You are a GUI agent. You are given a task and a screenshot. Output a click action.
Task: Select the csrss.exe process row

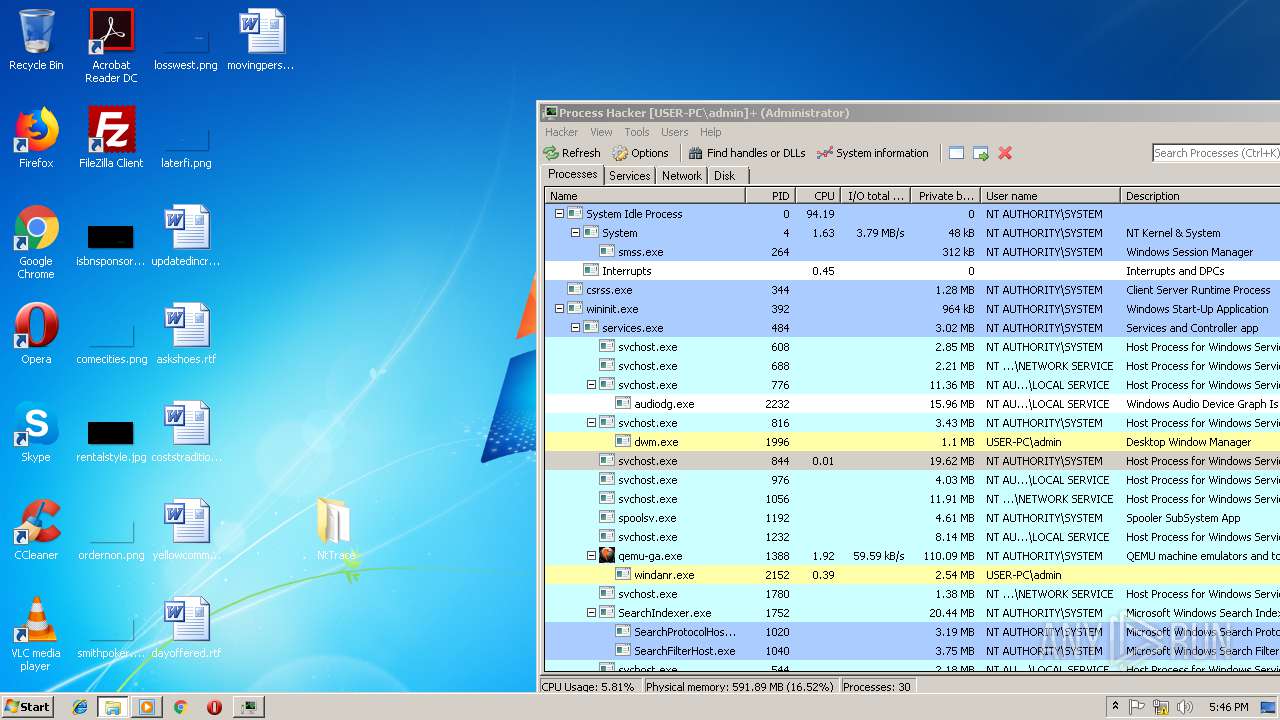point(912,290)
